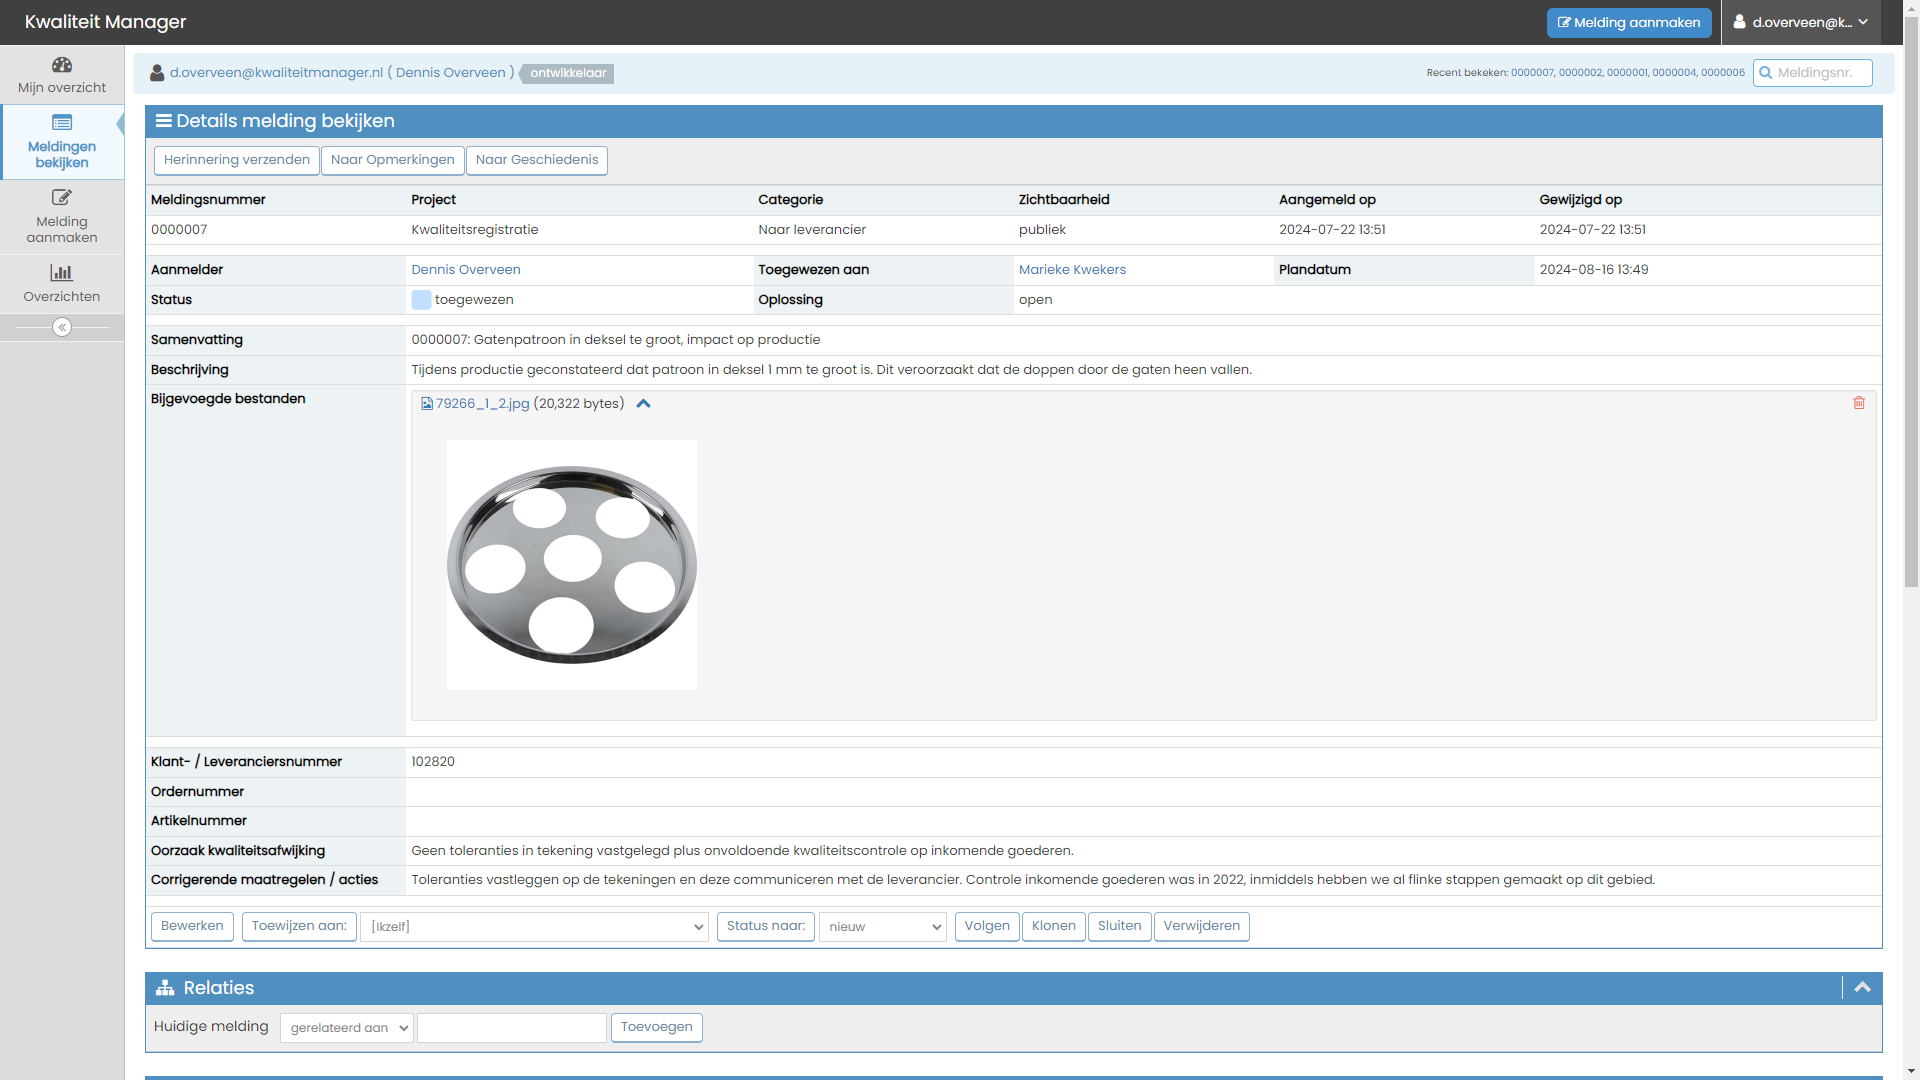Click toegewezen status color swatch
Viewport: 1920px width, 1080px height.
[421, 300]
